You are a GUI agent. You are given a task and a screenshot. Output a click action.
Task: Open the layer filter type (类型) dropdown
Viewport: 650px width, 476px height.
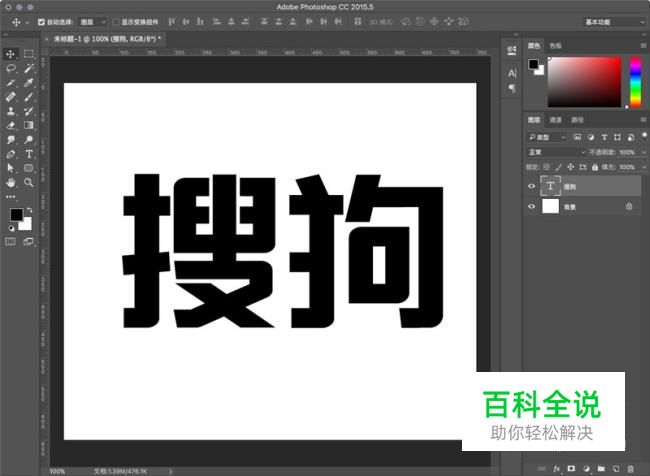click(x=547, y=137)
